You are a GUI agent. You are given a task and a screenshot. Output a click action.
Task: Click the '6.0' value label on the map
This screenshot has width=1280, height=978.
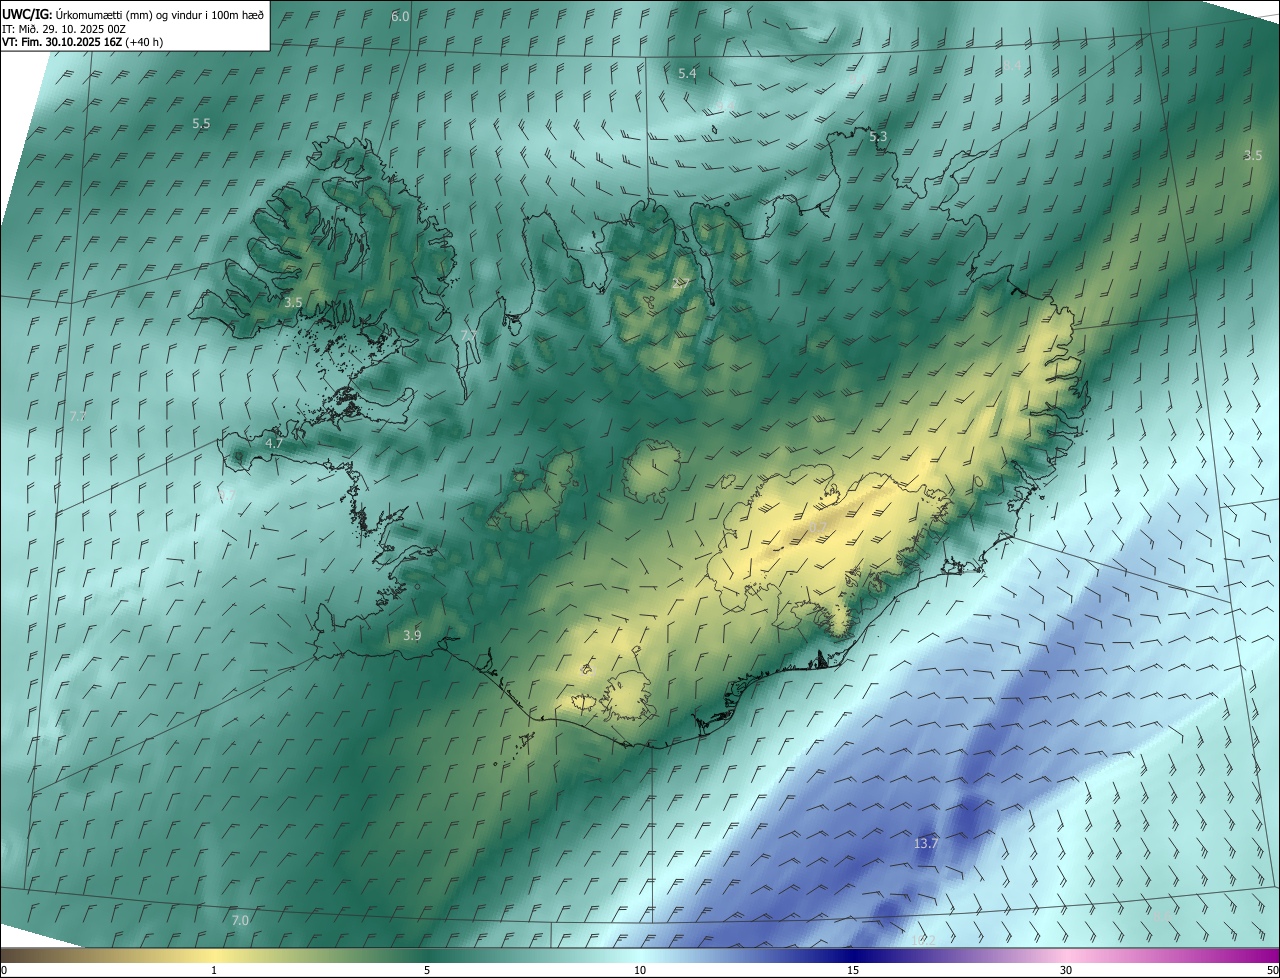pos(400,17)
